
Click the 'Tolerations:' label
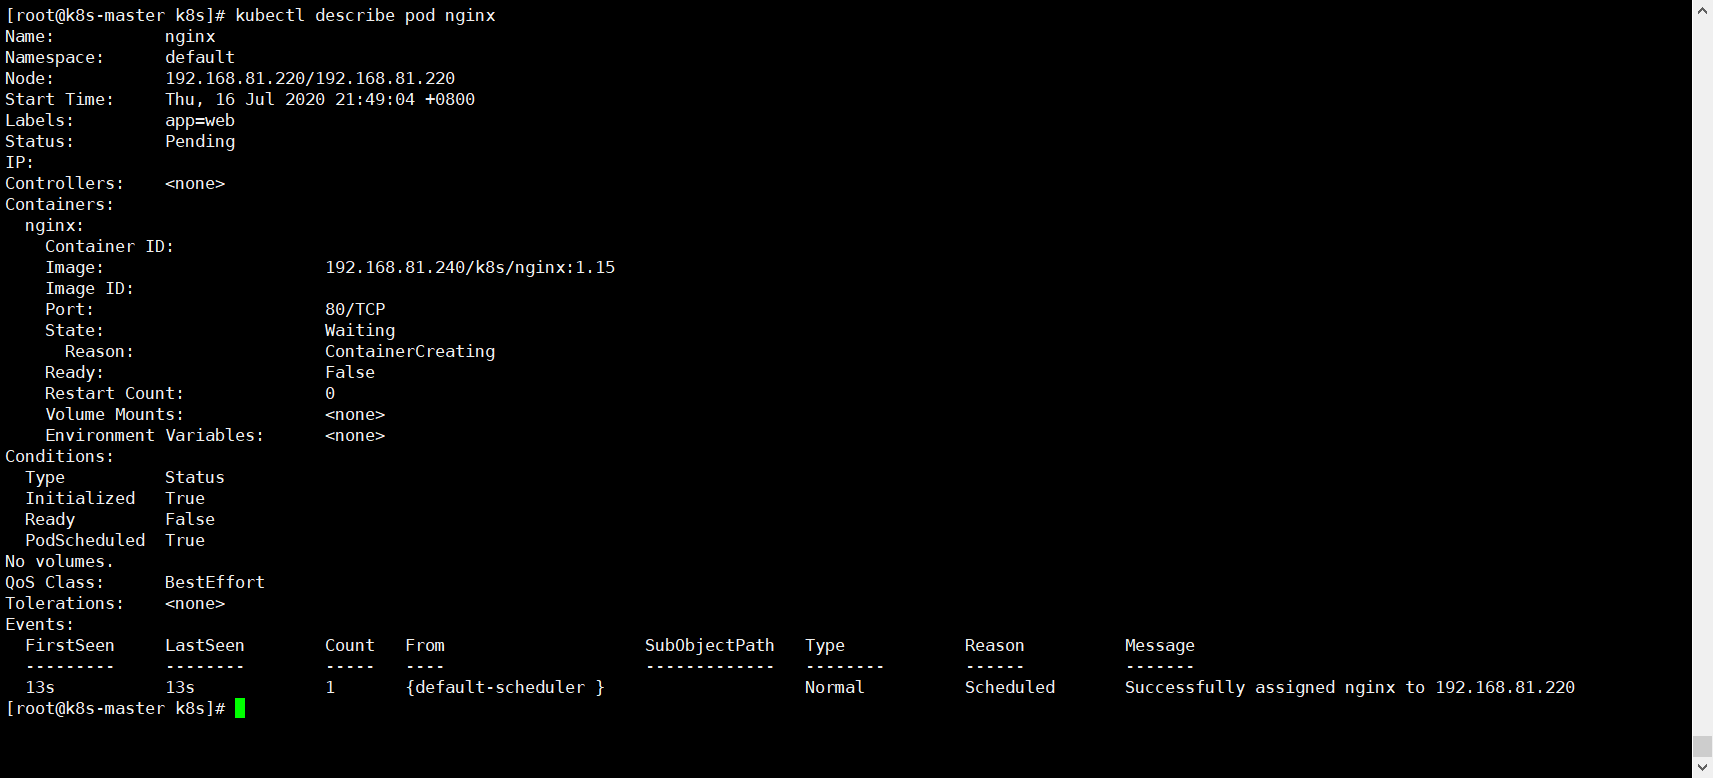coord(64,603)
